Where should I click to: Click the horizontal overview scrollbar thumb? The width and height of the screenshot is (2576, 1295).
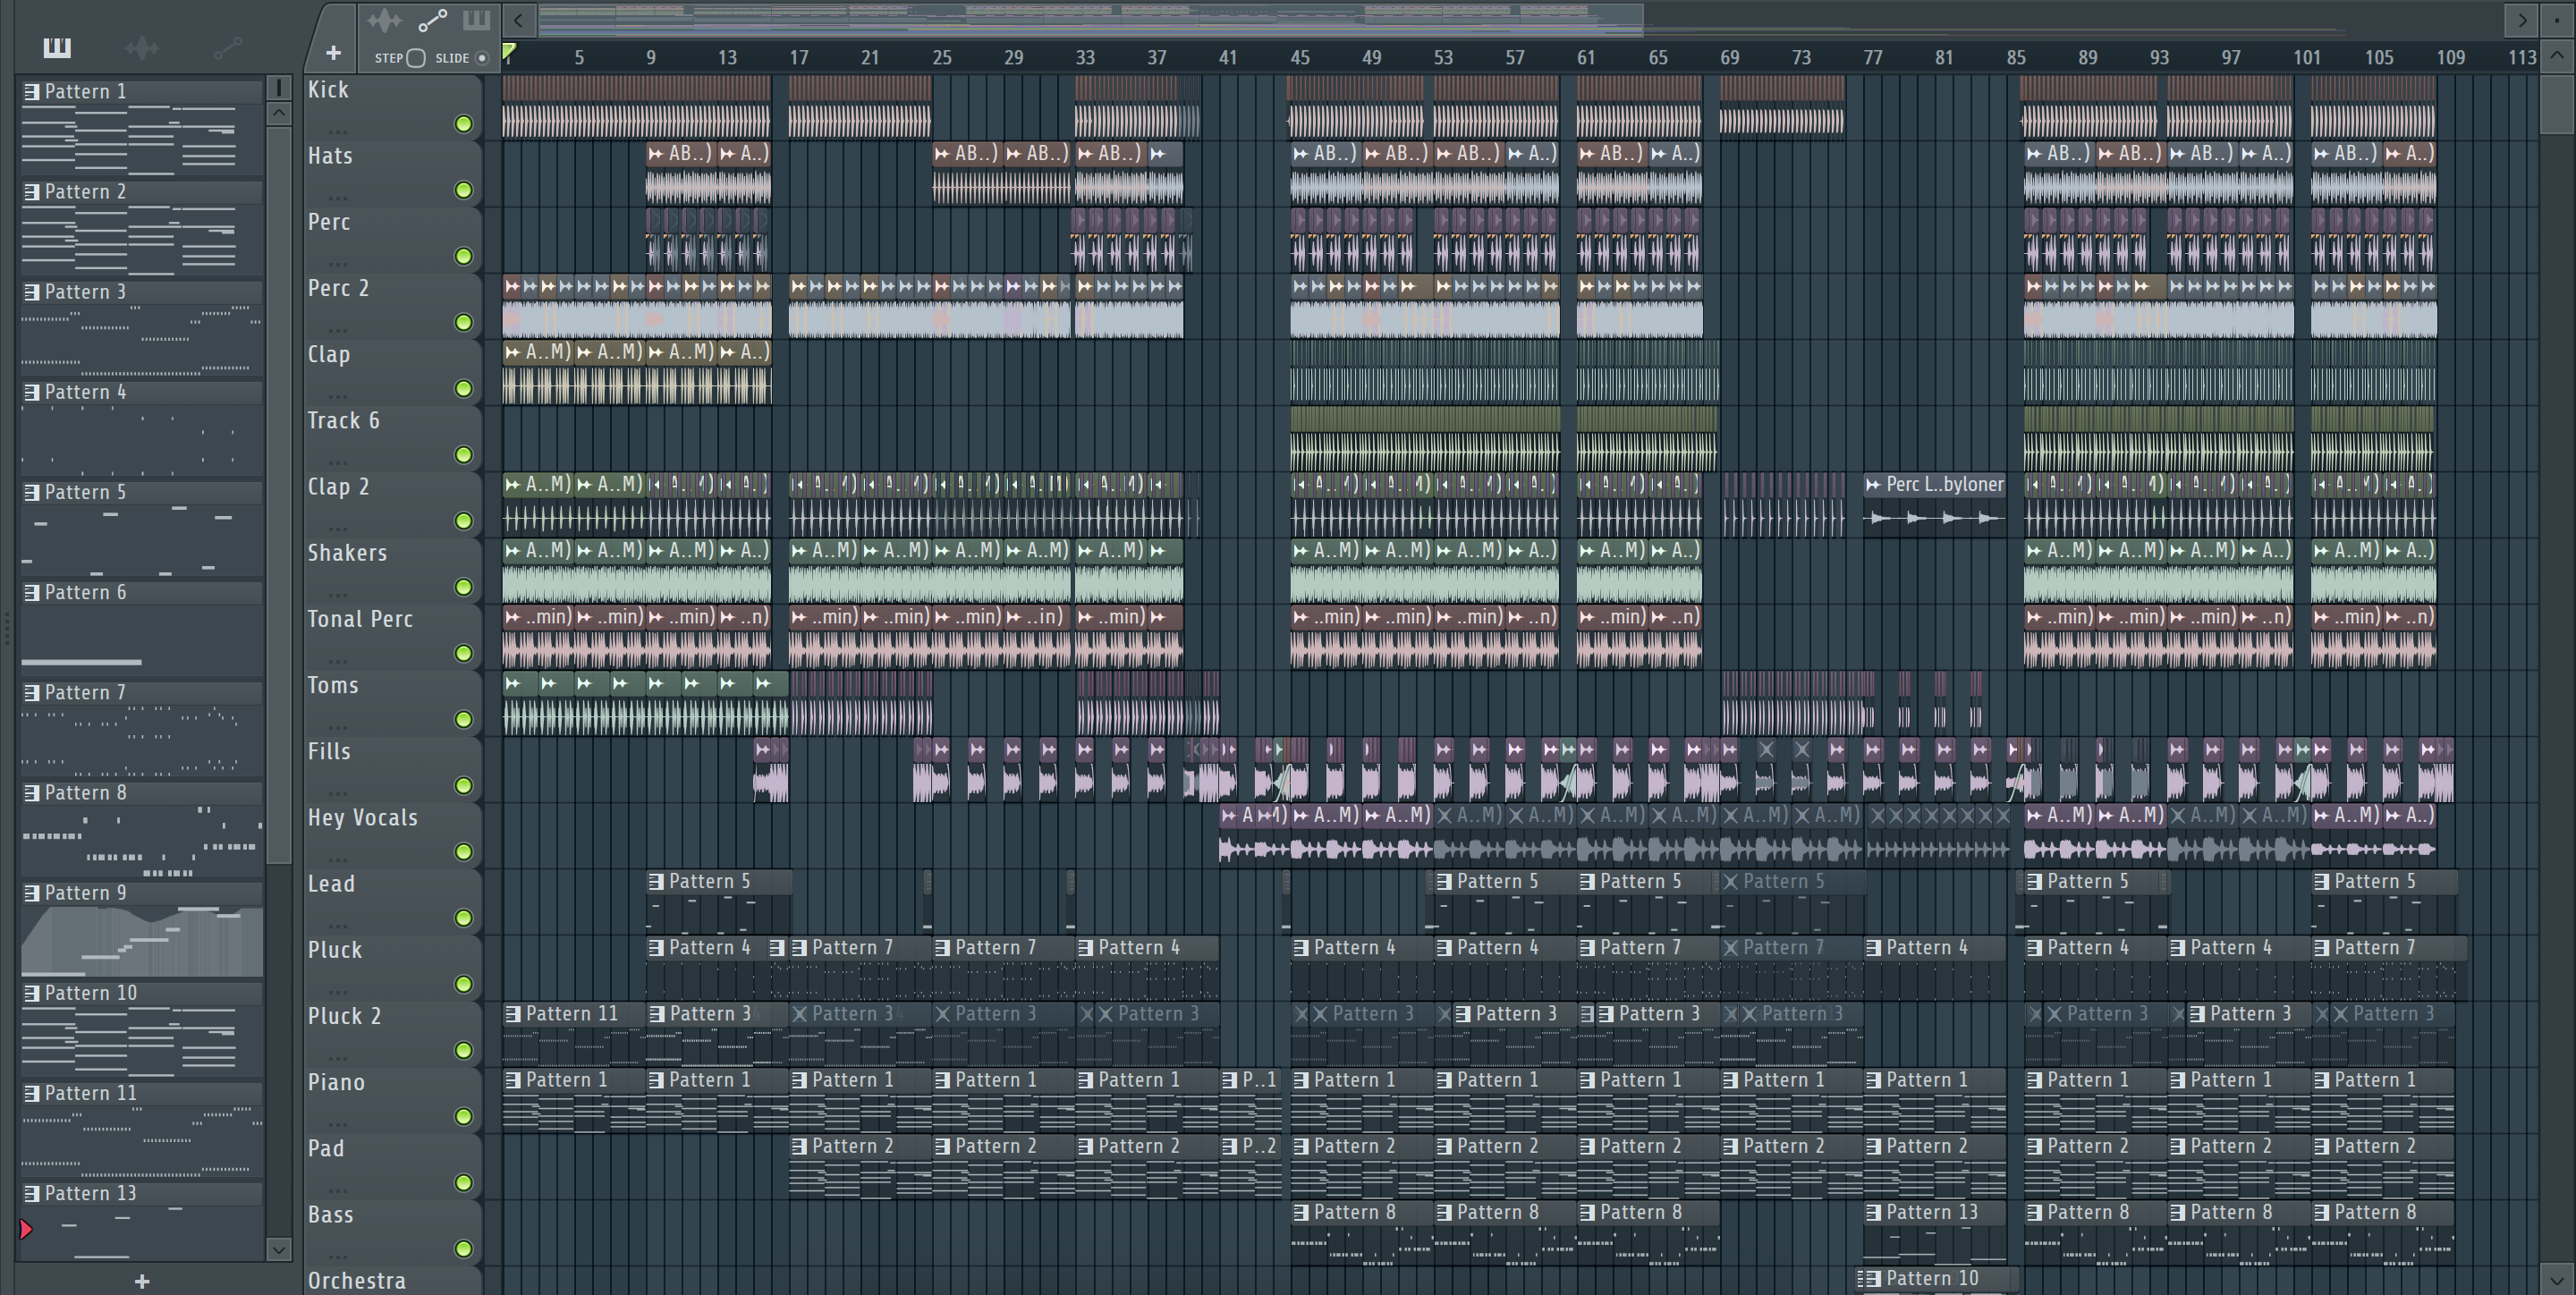click(1090, 19)
